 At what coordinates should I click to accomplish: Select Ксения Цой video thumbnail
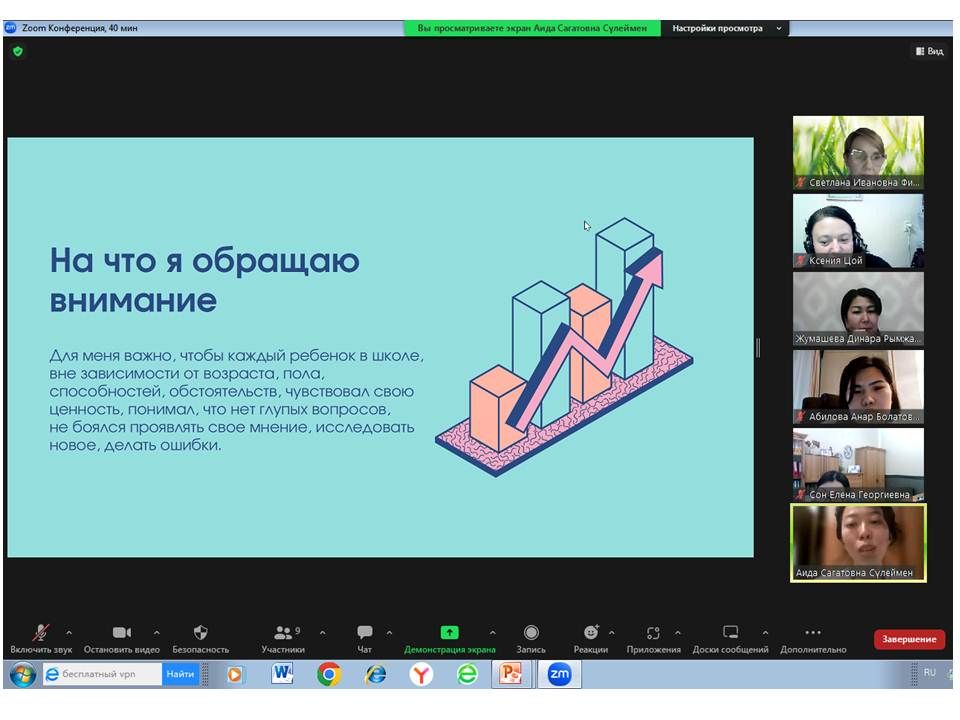tap(858, 231)
